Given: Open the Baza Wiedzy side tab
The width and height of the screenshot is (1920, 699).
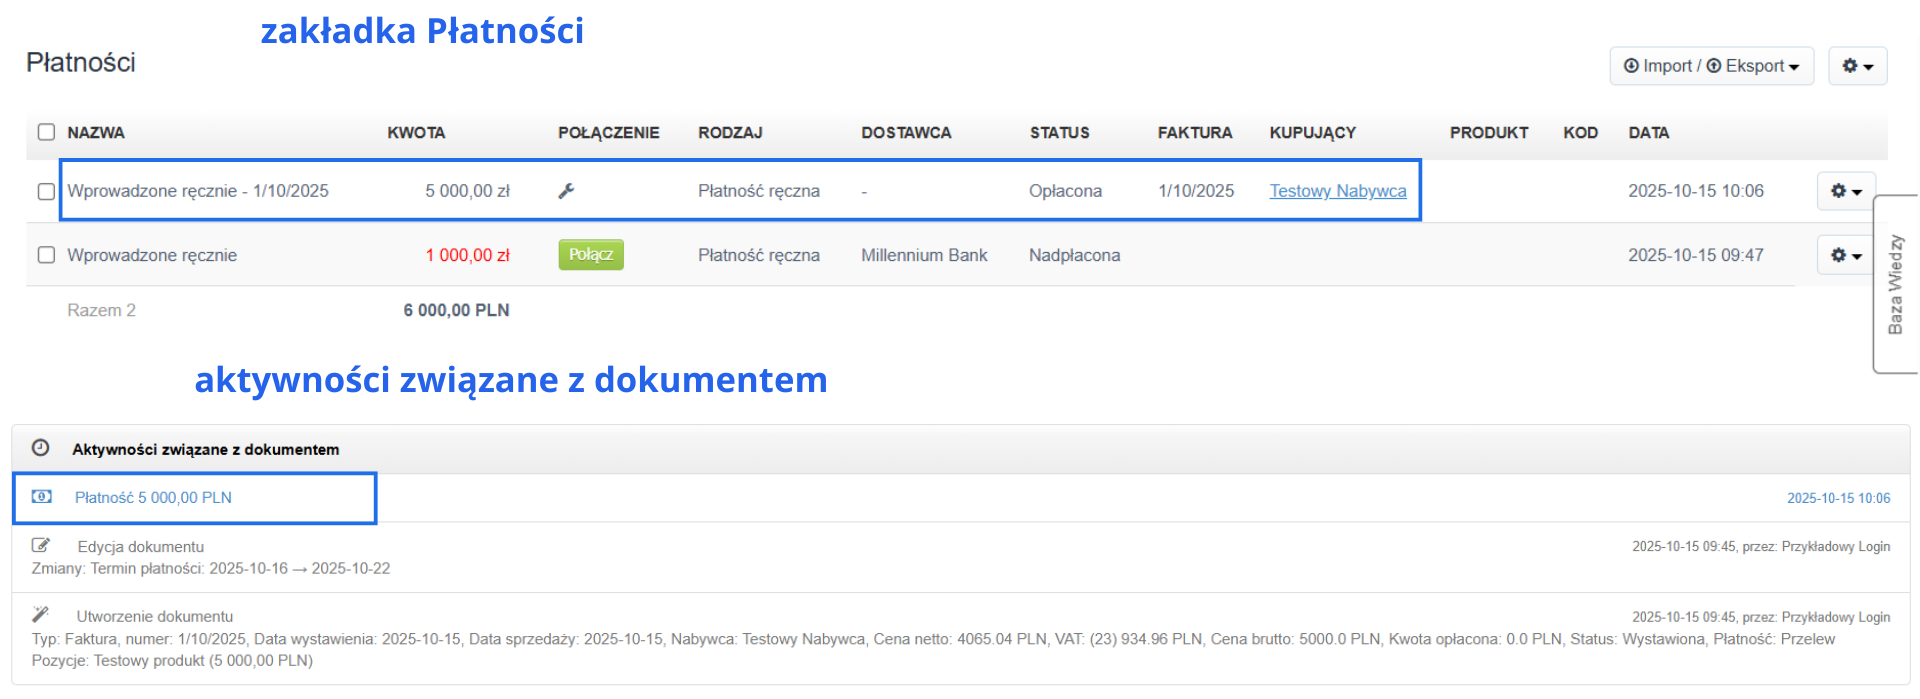Looking at the screenshot, I should pyautogui.click(x=1895, y=284).
